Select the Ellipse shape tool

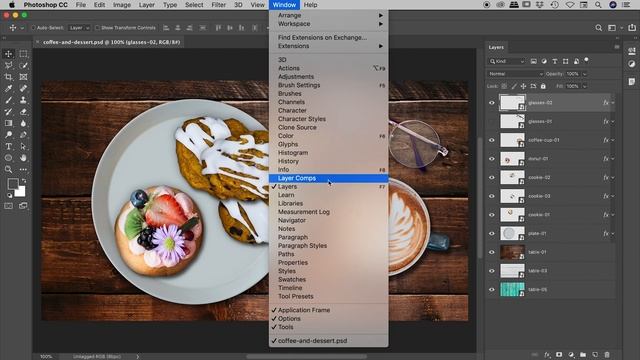pyautogui.click(x=8, y=158)
